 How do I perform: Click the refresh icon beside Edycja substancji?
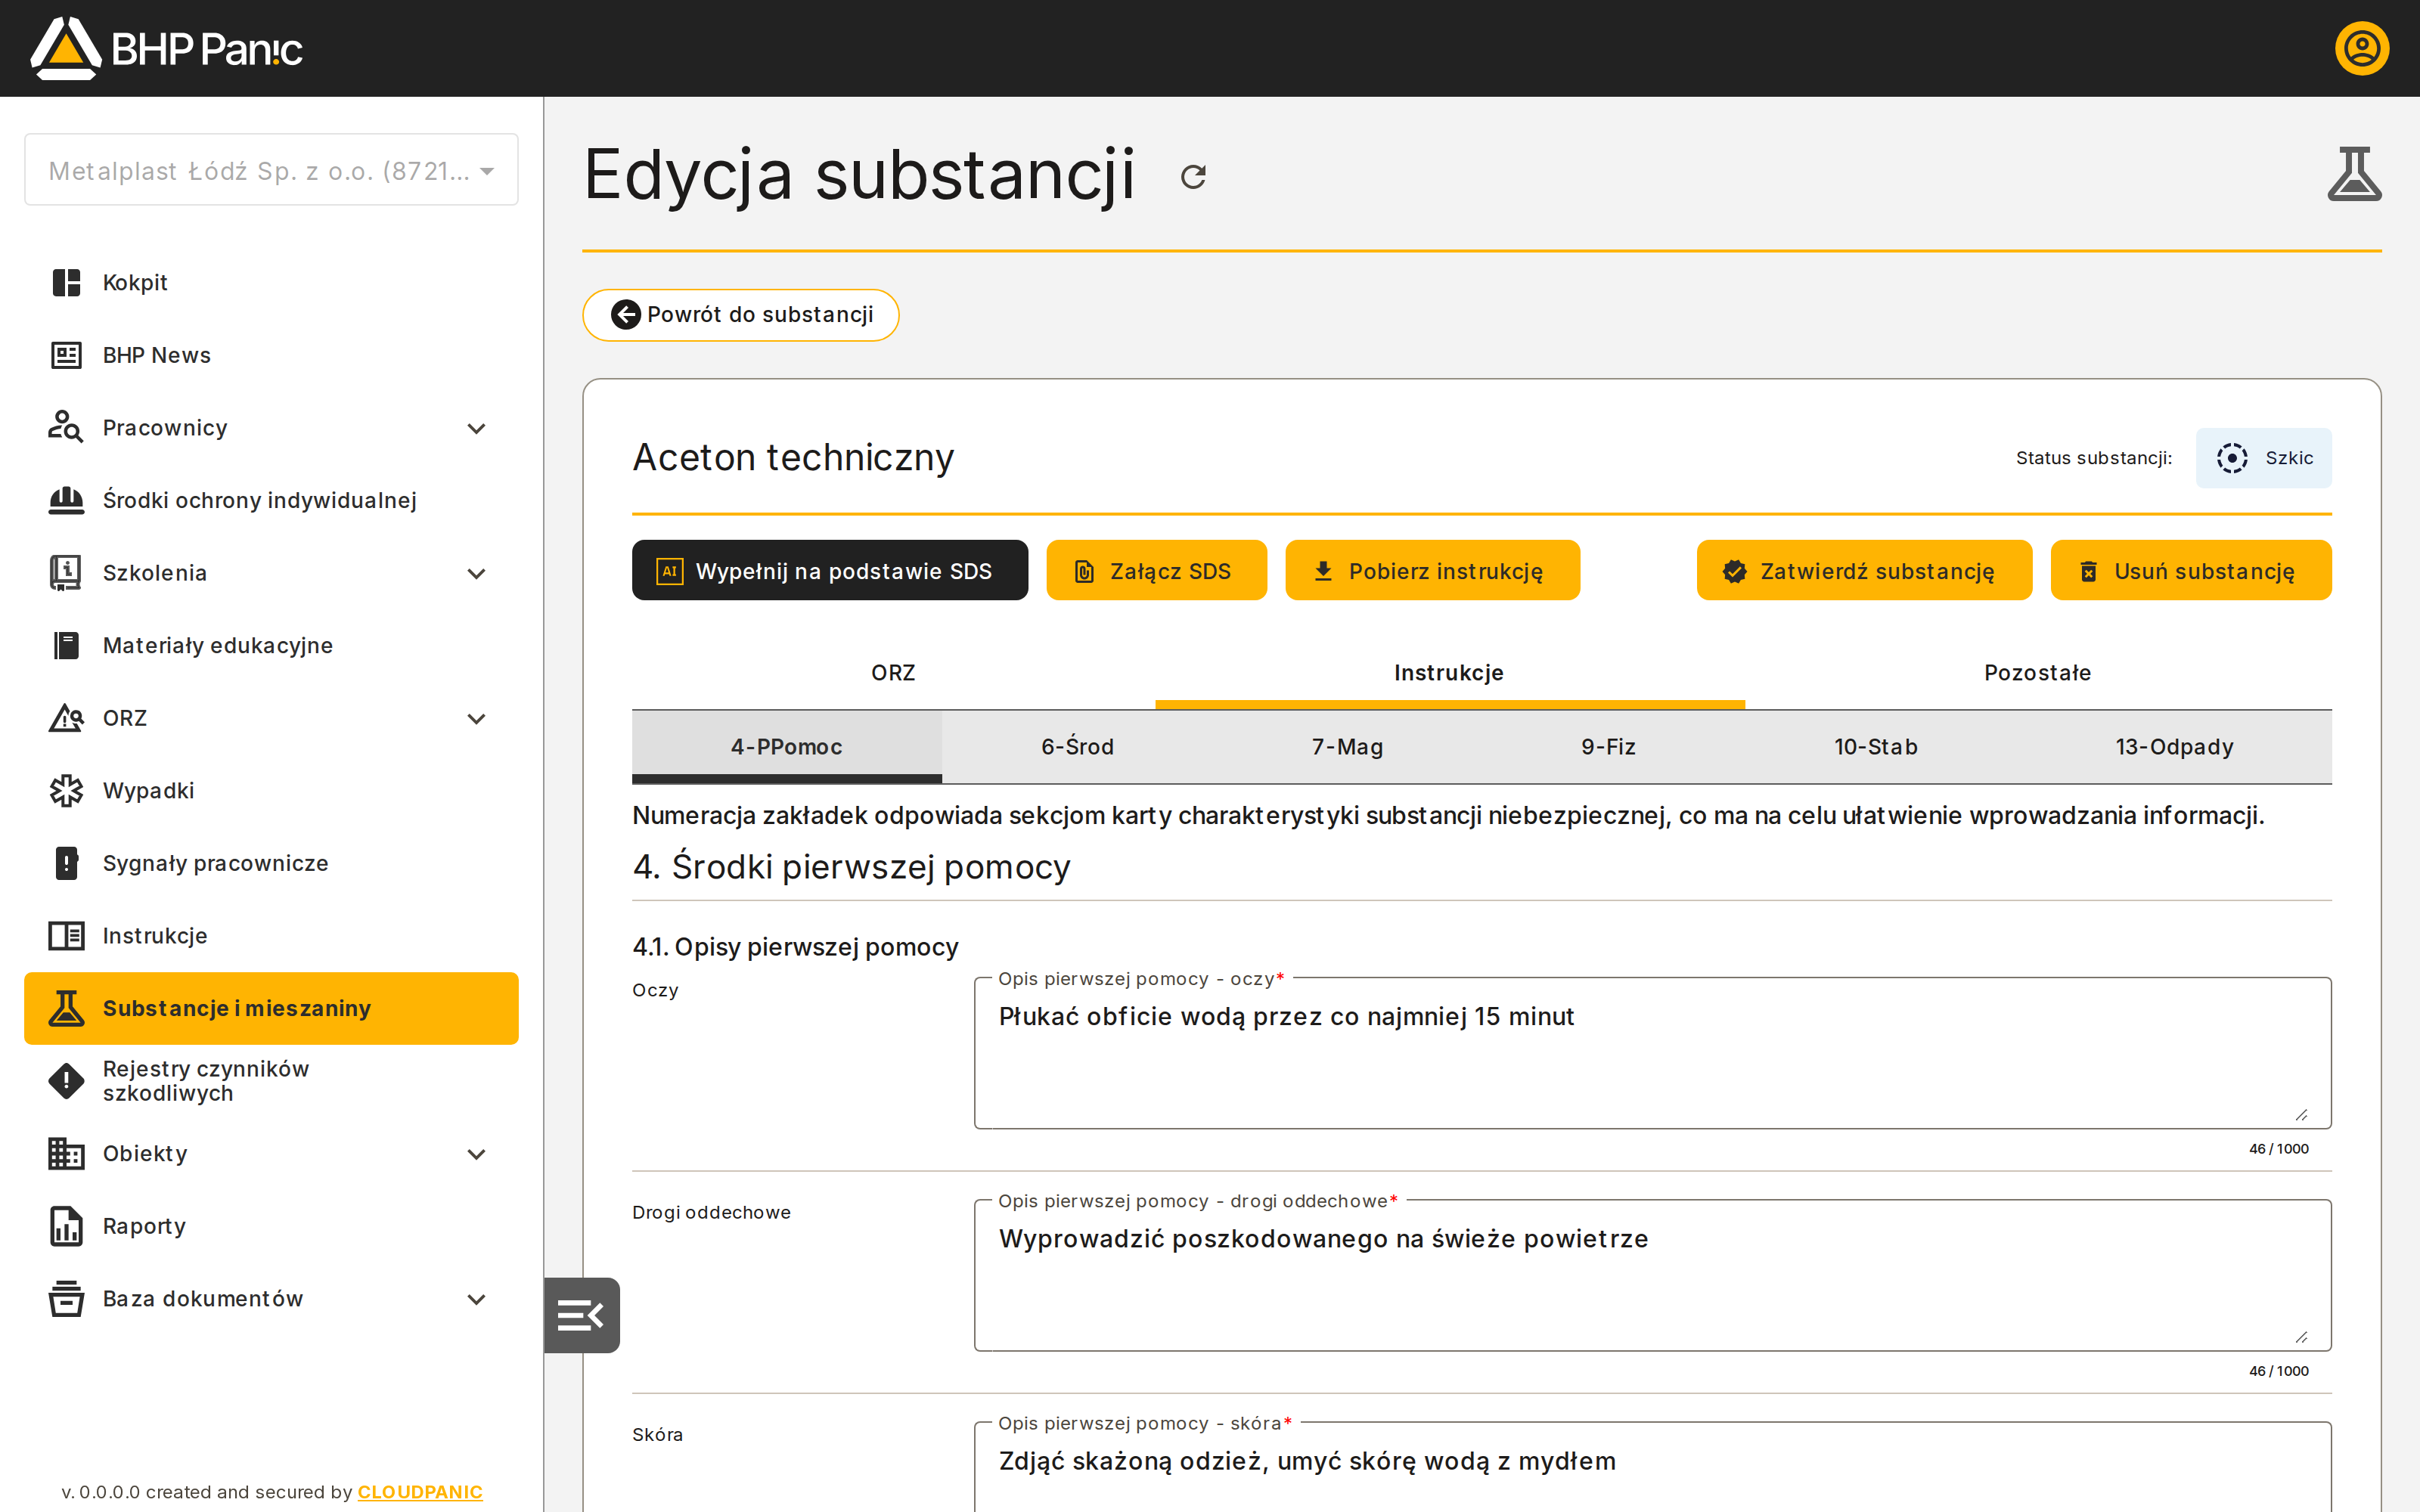point(1193,177)
